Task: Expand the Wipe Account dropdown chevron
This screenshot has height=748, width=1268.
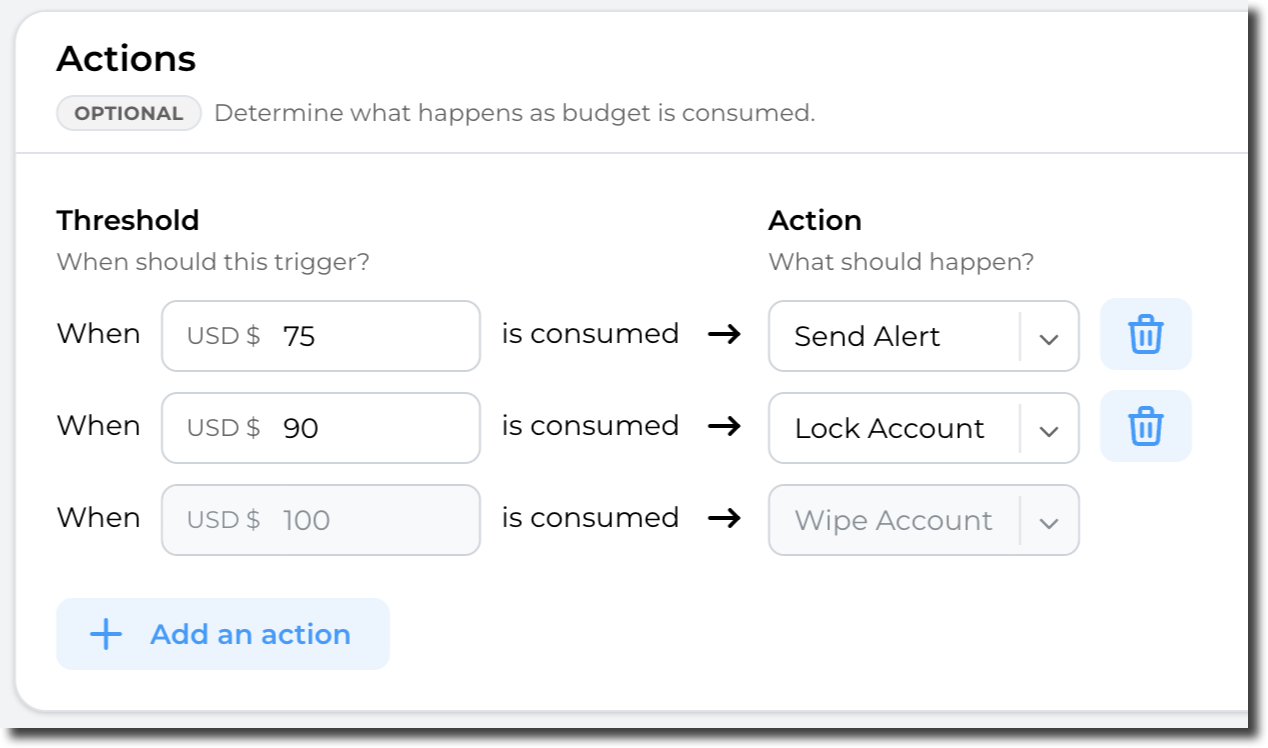Action: [1048, 522]
